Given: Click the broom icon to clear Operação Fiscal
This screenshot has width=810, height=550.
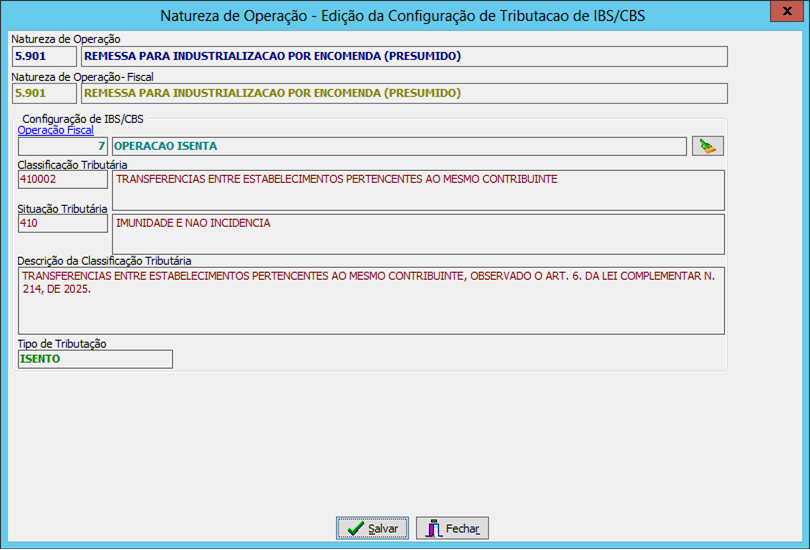Looking at the screenshot, I should click(707, 146).
